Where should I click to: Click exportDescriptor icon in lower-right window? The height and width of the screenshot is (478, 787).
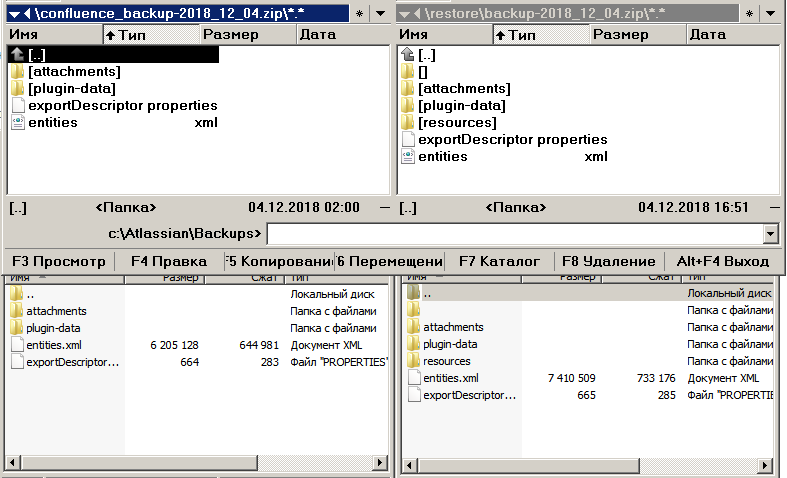[415, 395]
